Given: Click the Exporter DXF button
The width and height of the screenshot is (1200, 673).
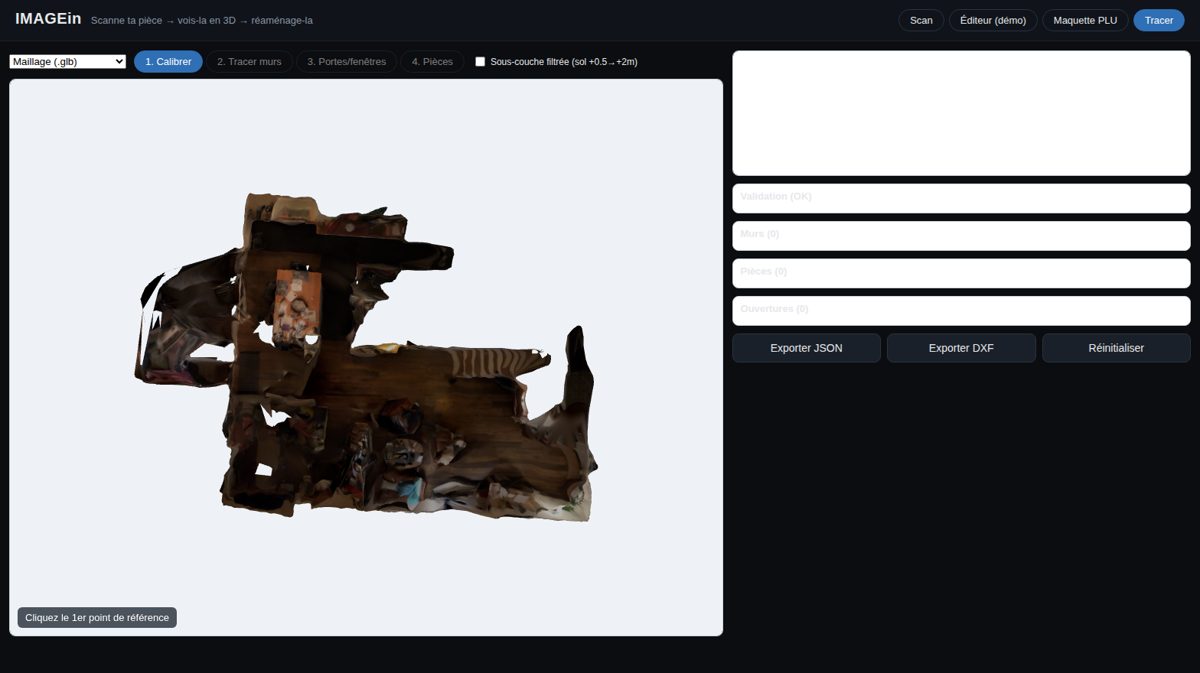Looking at the screenshot, I should pos(961,348).
